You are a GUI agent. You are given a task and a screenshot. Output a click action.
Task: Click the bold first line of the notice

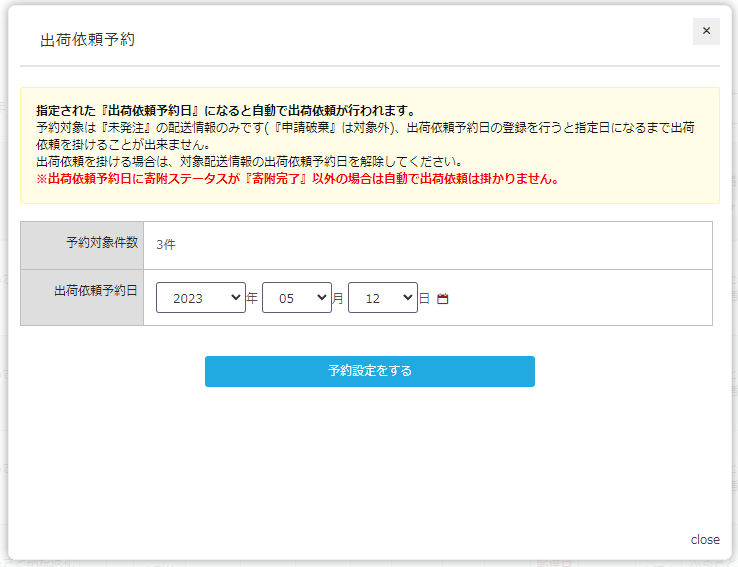225,111
